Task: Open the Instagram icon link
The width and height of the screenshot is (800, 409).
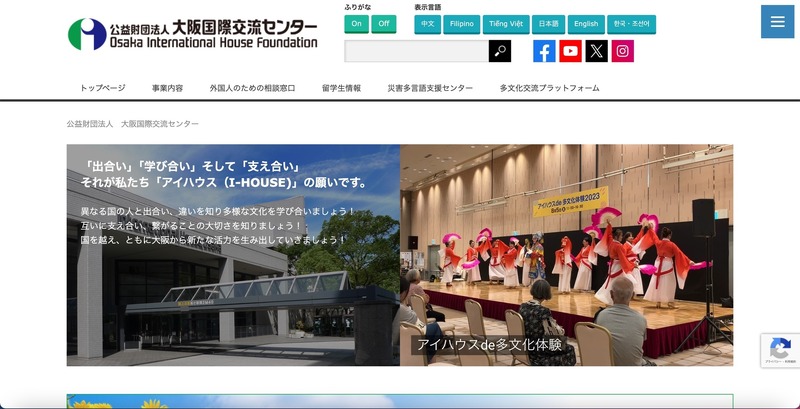Action: [x=623, y=51]
